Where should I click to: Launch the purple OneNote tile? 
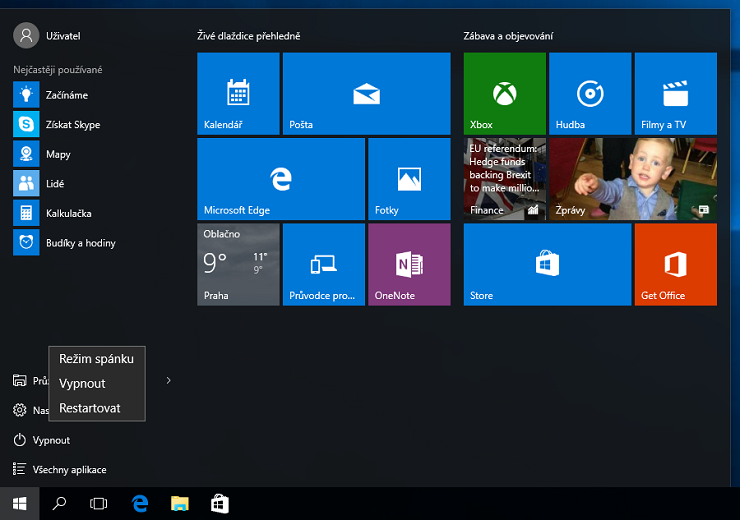tap(409, 264)
